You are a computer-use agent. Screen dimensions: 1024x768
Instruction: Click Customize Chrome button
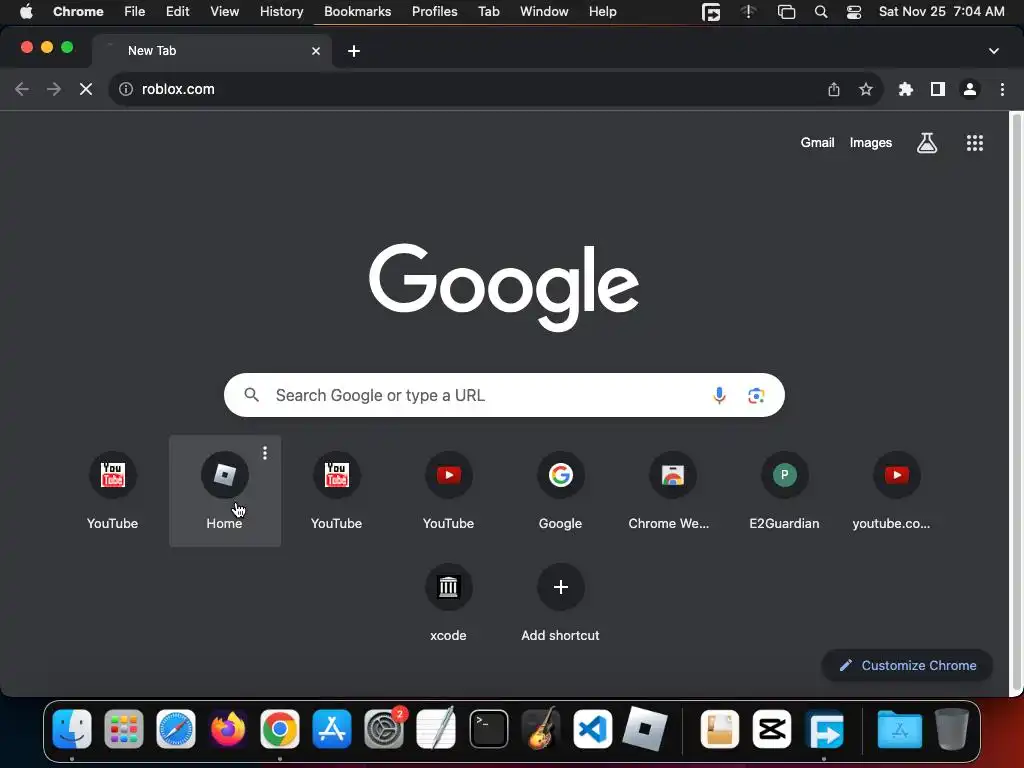(907, 665)
